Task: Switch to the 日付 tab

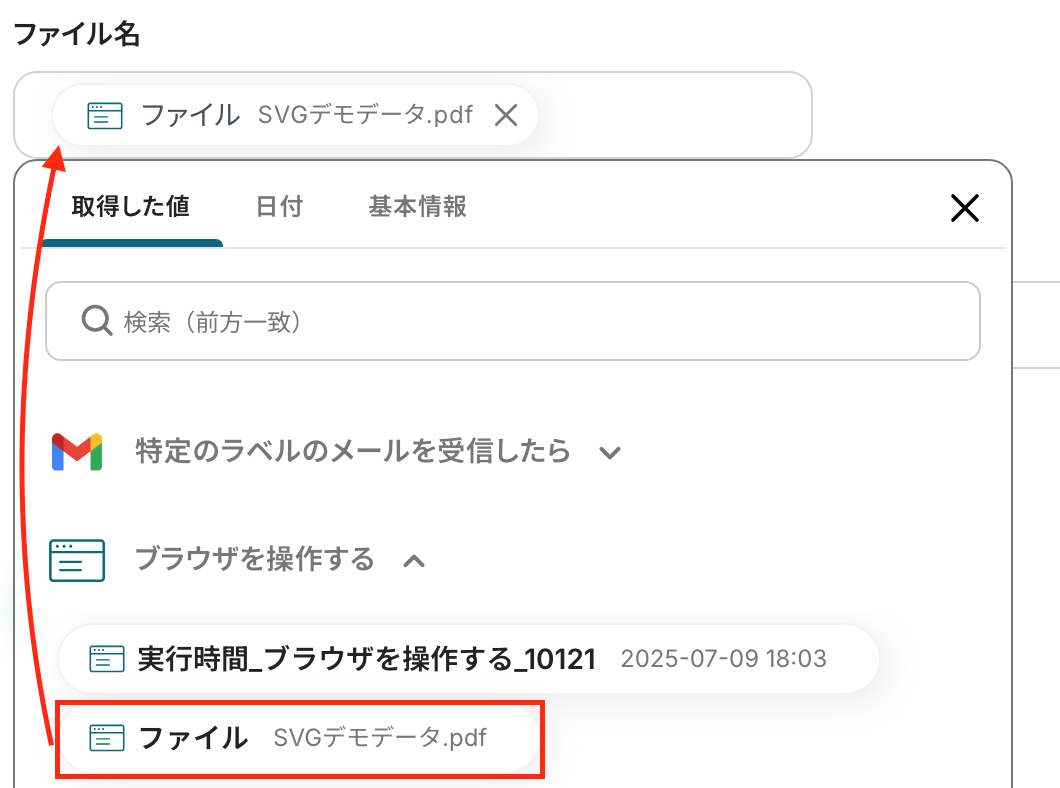Action: coord(279,207)
